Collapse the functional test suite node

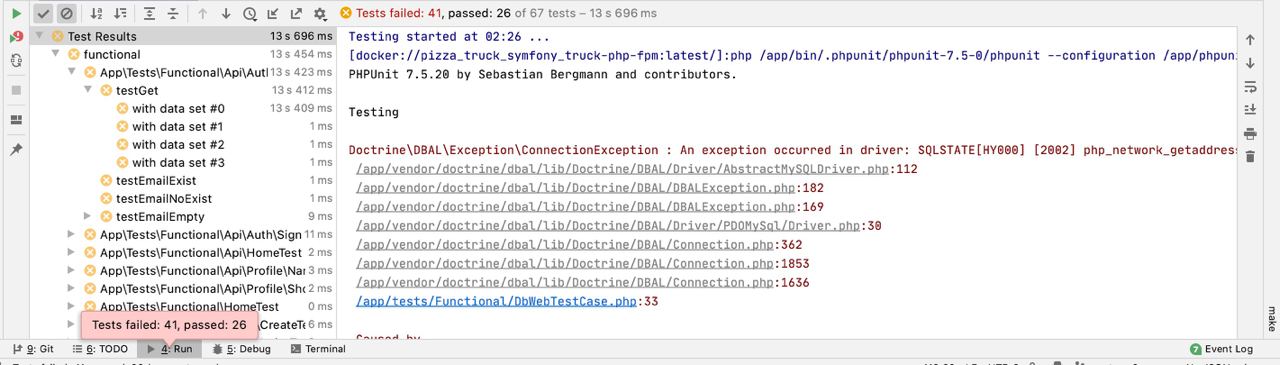(56, 54)
